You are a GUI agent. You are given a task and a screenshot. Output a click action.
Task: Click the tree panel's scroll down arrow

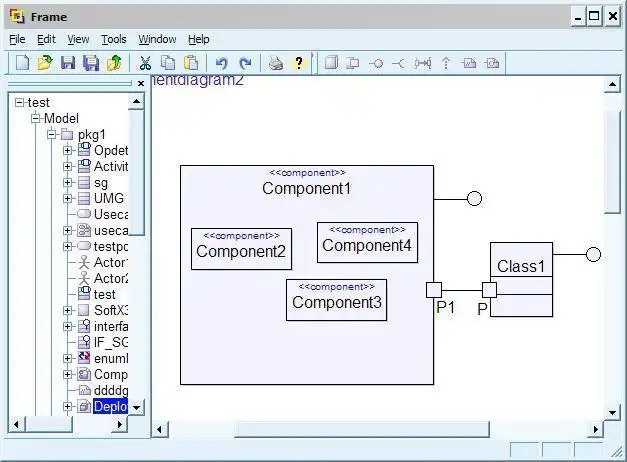136,408
